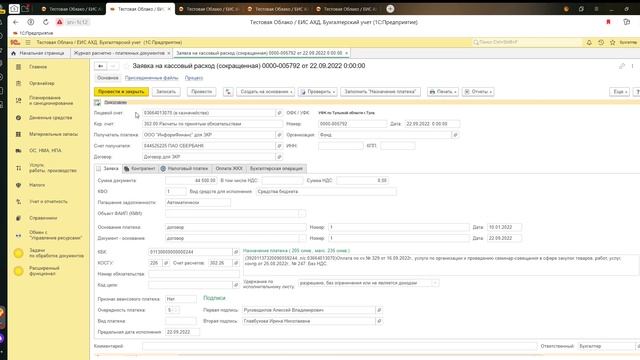Open Создать на основании dropdown
This screenshot has height=360, width=640.
click(x=265, y=92)
